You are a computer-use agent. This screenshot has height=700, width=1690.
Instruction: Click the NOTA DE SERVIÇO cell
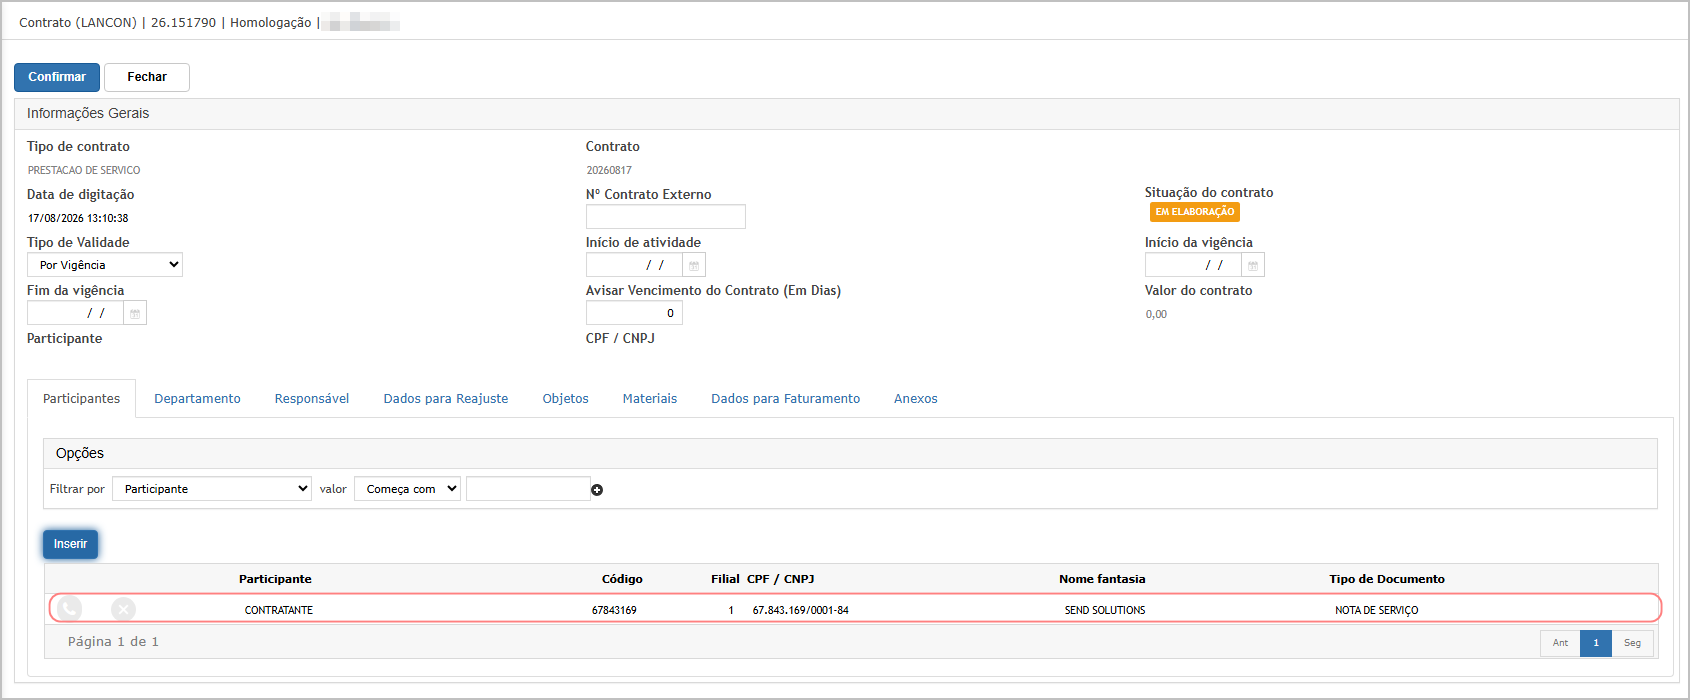coord(1377,610)
